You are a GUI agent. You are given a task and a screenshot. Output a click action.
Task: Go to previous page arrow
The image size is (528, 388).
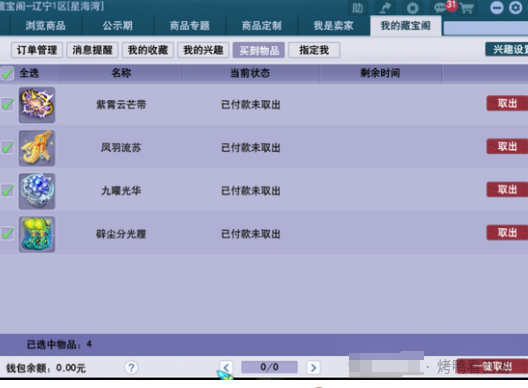click(x=226, y=367)
